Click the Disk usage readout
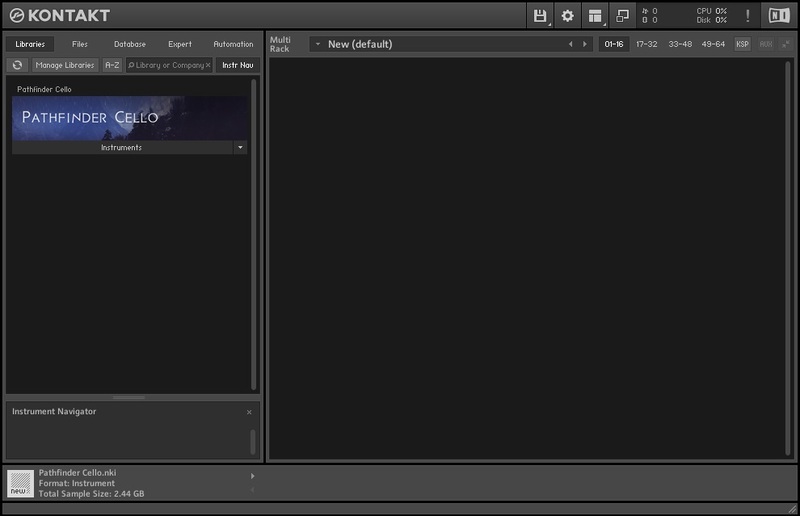This screenshot has height=516, width=800. 712,20
